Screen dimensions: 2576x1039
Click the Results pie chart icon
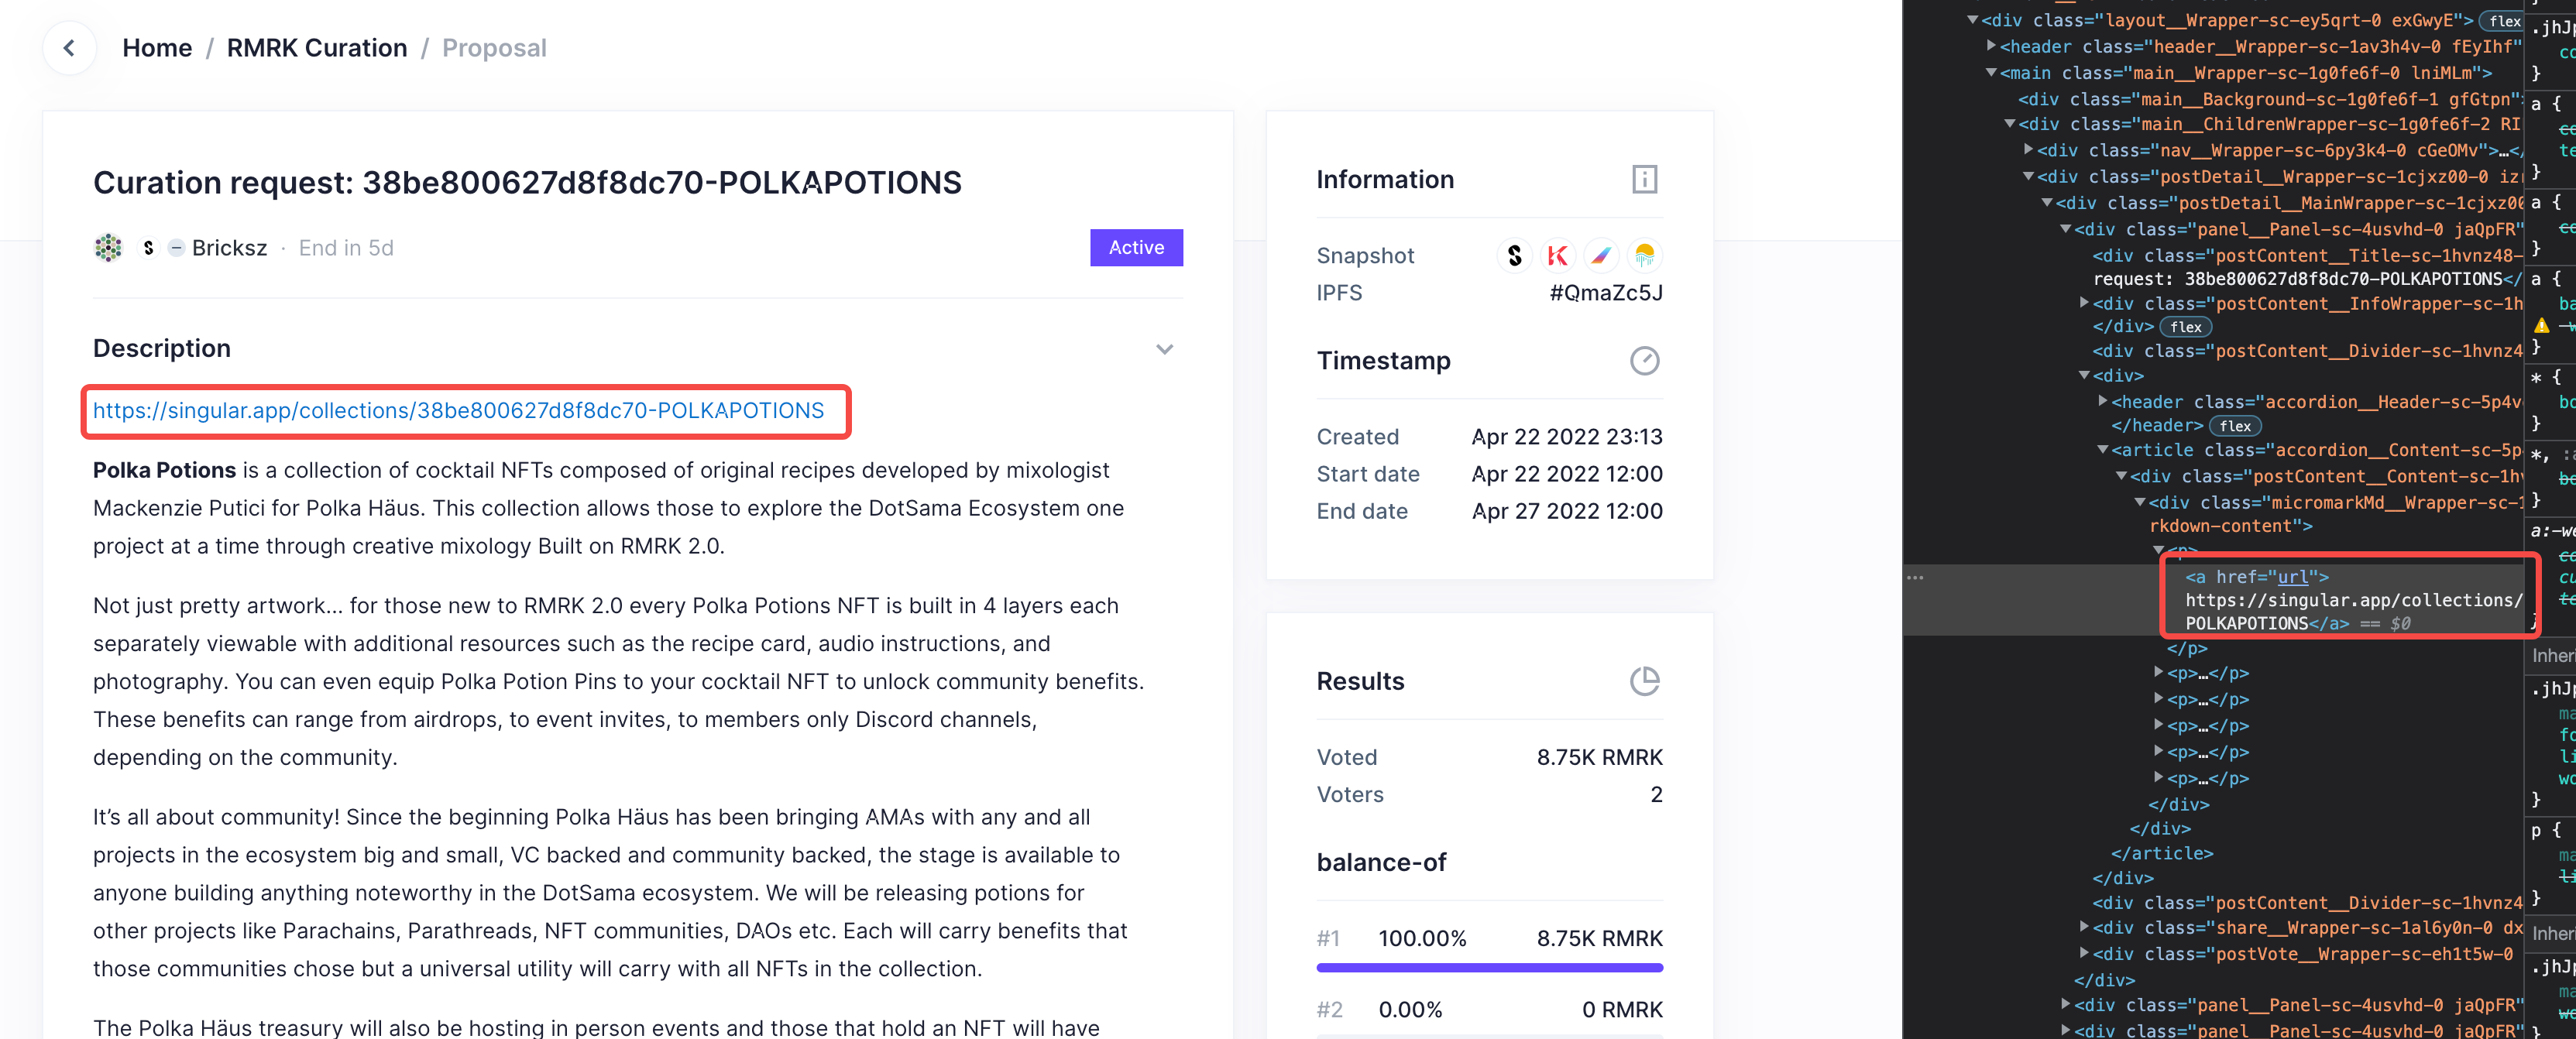[1644, 681]
